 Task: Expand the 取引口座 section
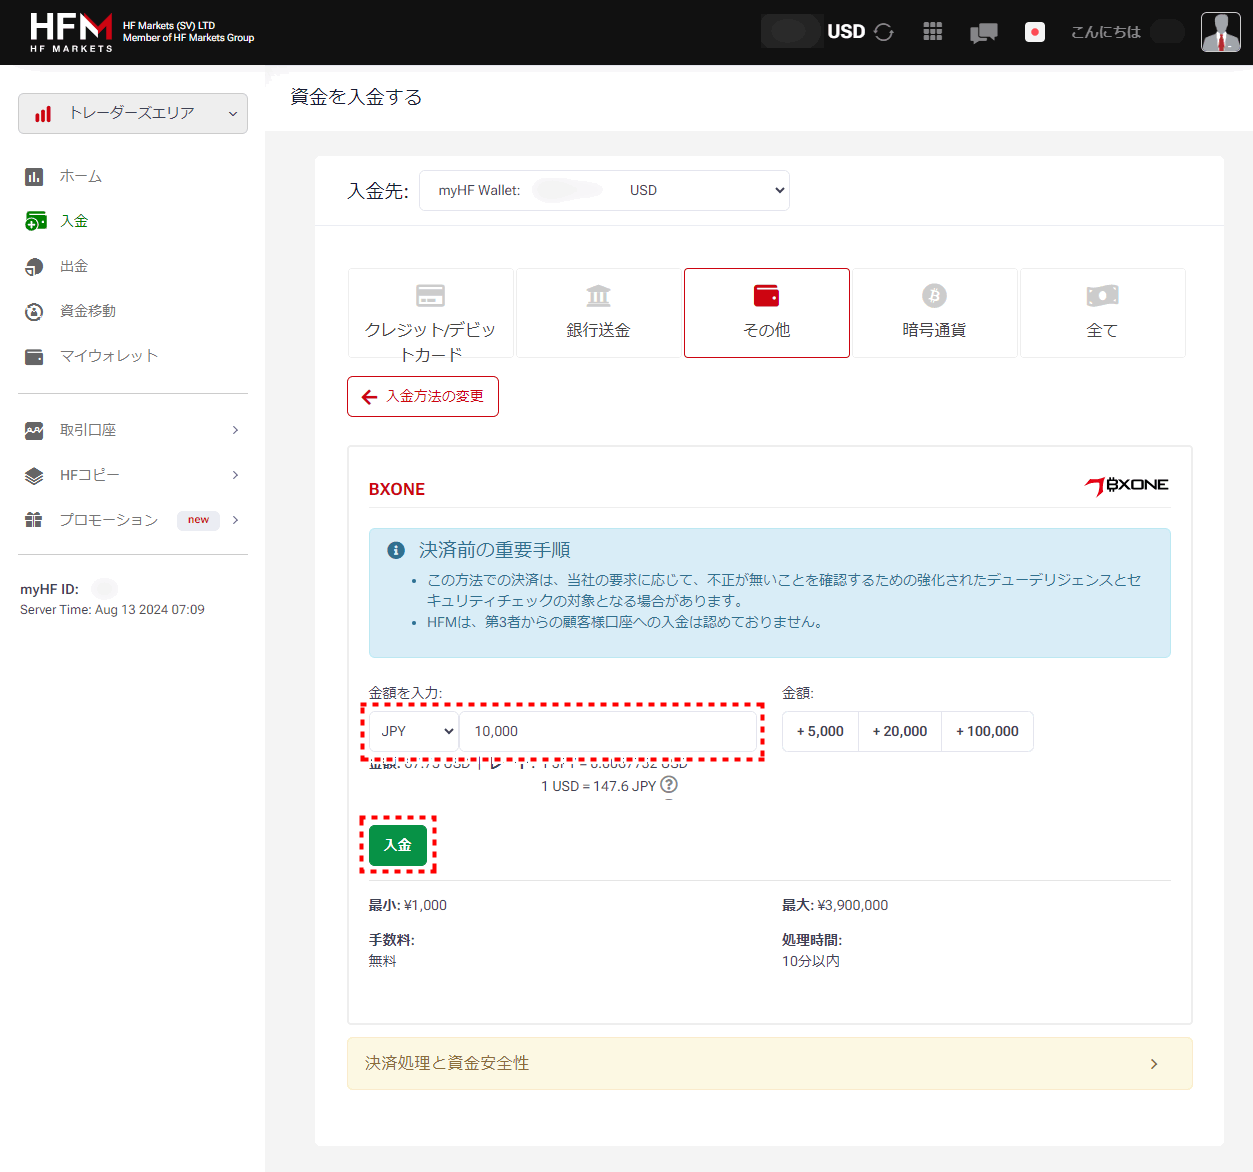coord(133,430)
